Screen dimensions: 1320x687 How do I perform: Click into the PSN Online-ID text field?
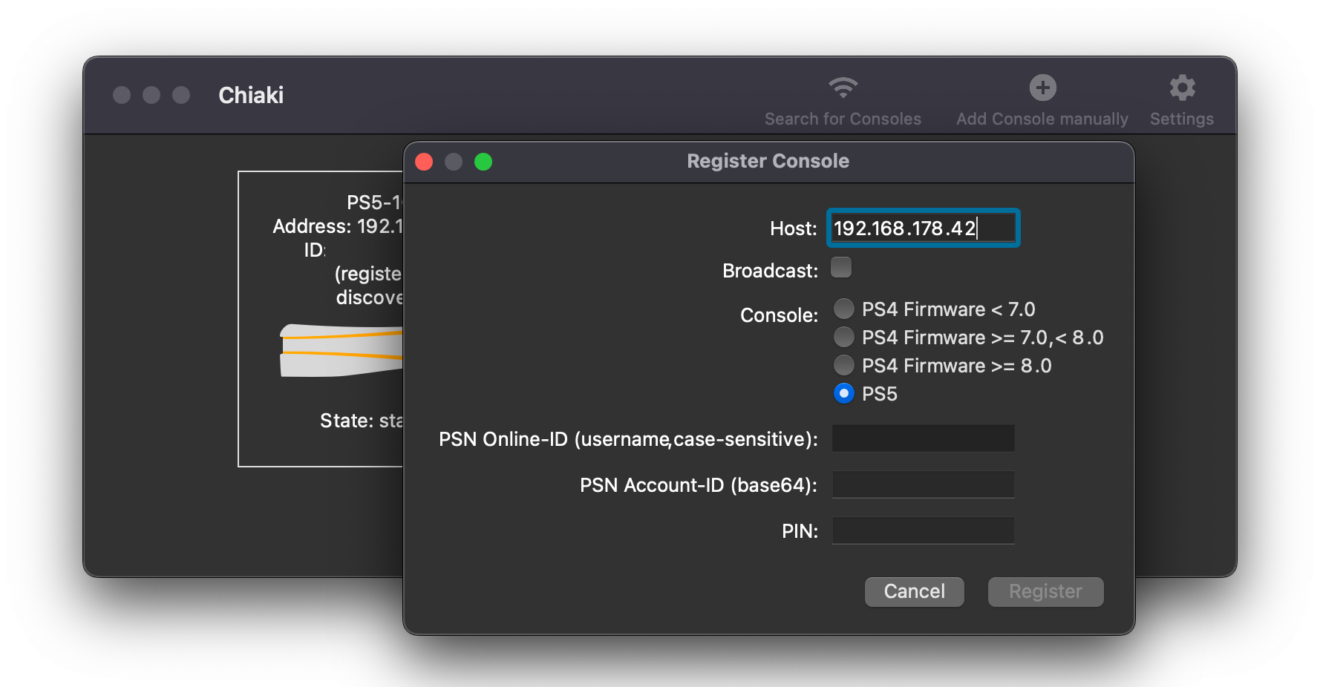923,438
